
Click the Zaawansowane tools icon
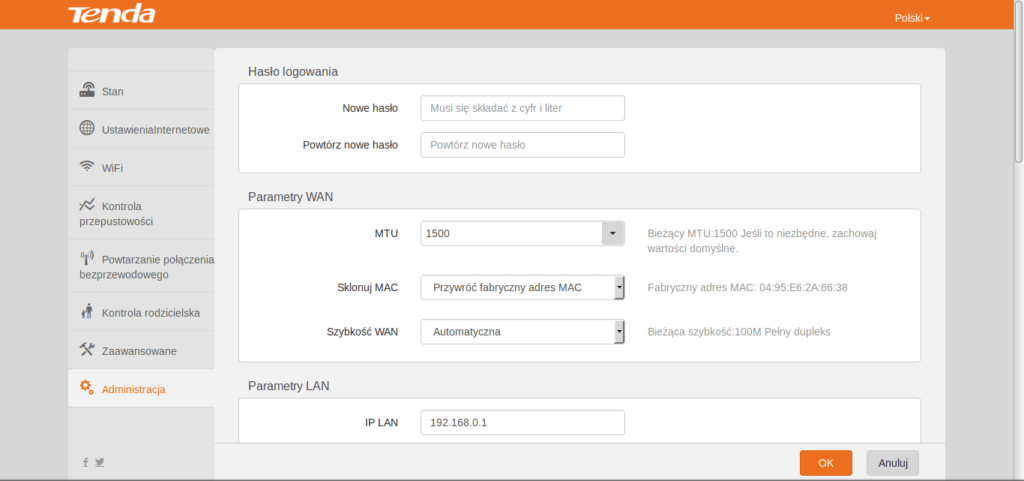87,350
